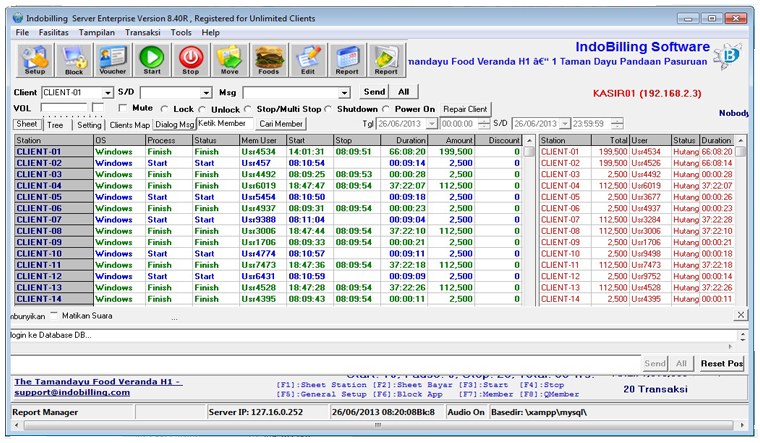Screen dimensions: 760x443
Task: Adjust the 00:00:00 time spinner
Action: coord(484,124)
